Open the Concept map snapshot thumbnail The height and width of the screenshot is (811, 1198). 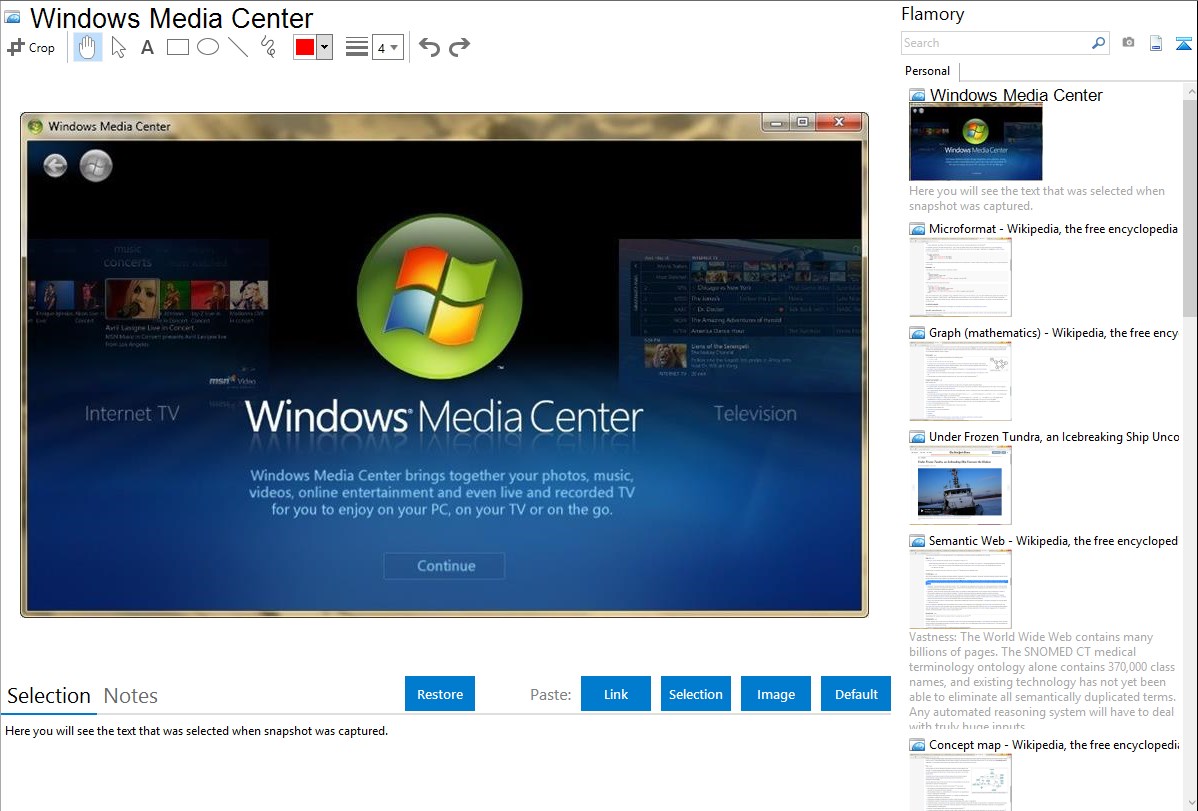960,782
